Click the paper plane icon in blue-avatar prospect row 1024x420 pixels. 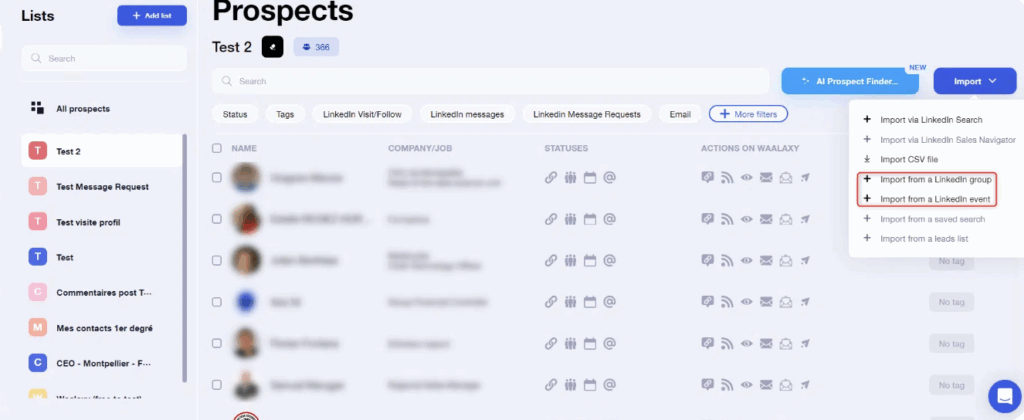[x=805, y=302]
